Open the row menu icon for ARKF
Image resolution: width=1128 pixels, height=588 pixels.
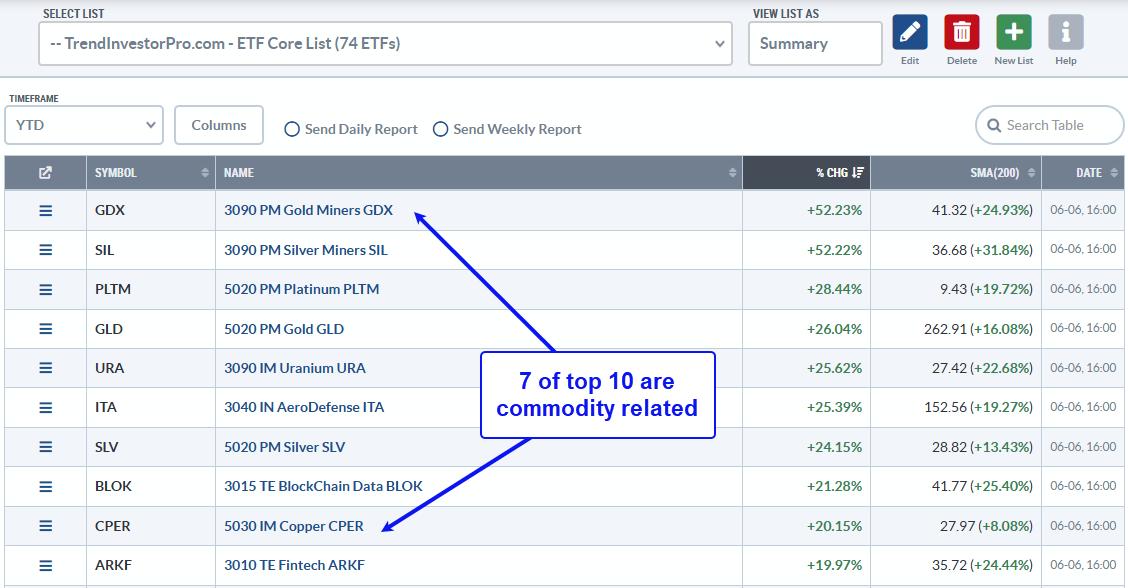tap(45, 565)
